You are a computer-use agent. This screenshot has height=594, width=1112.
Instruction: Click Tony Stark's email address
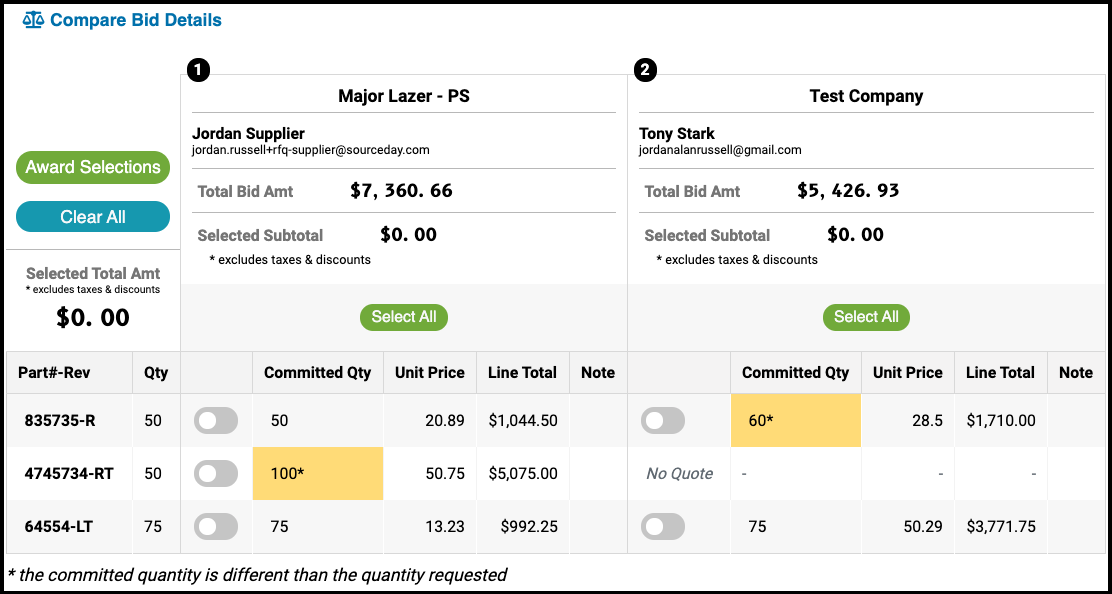721,150
